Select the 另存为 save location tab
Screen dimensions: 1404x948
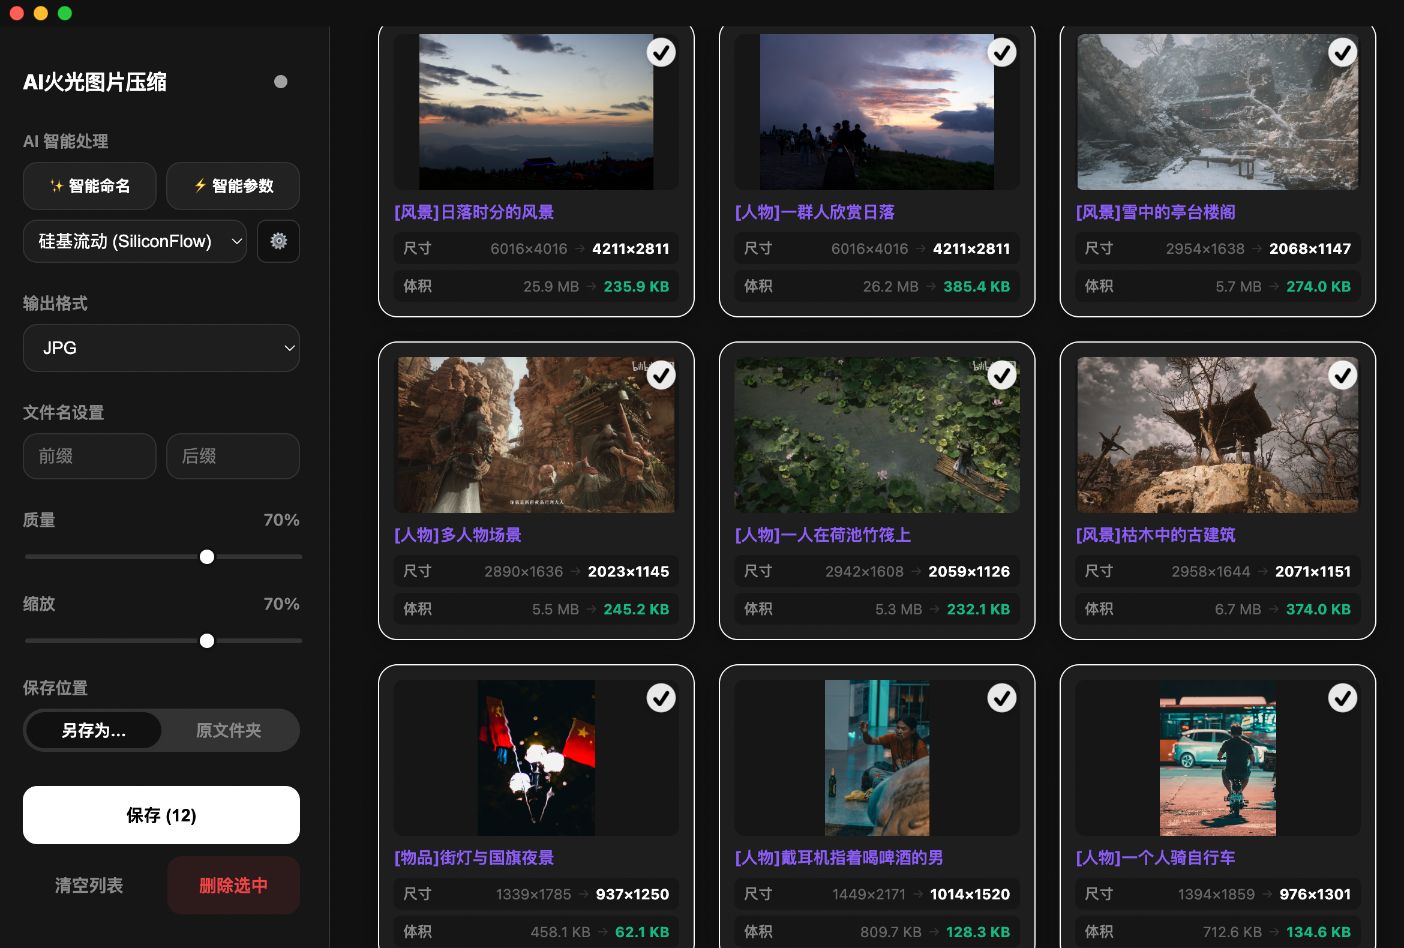[x=93, y=730]
